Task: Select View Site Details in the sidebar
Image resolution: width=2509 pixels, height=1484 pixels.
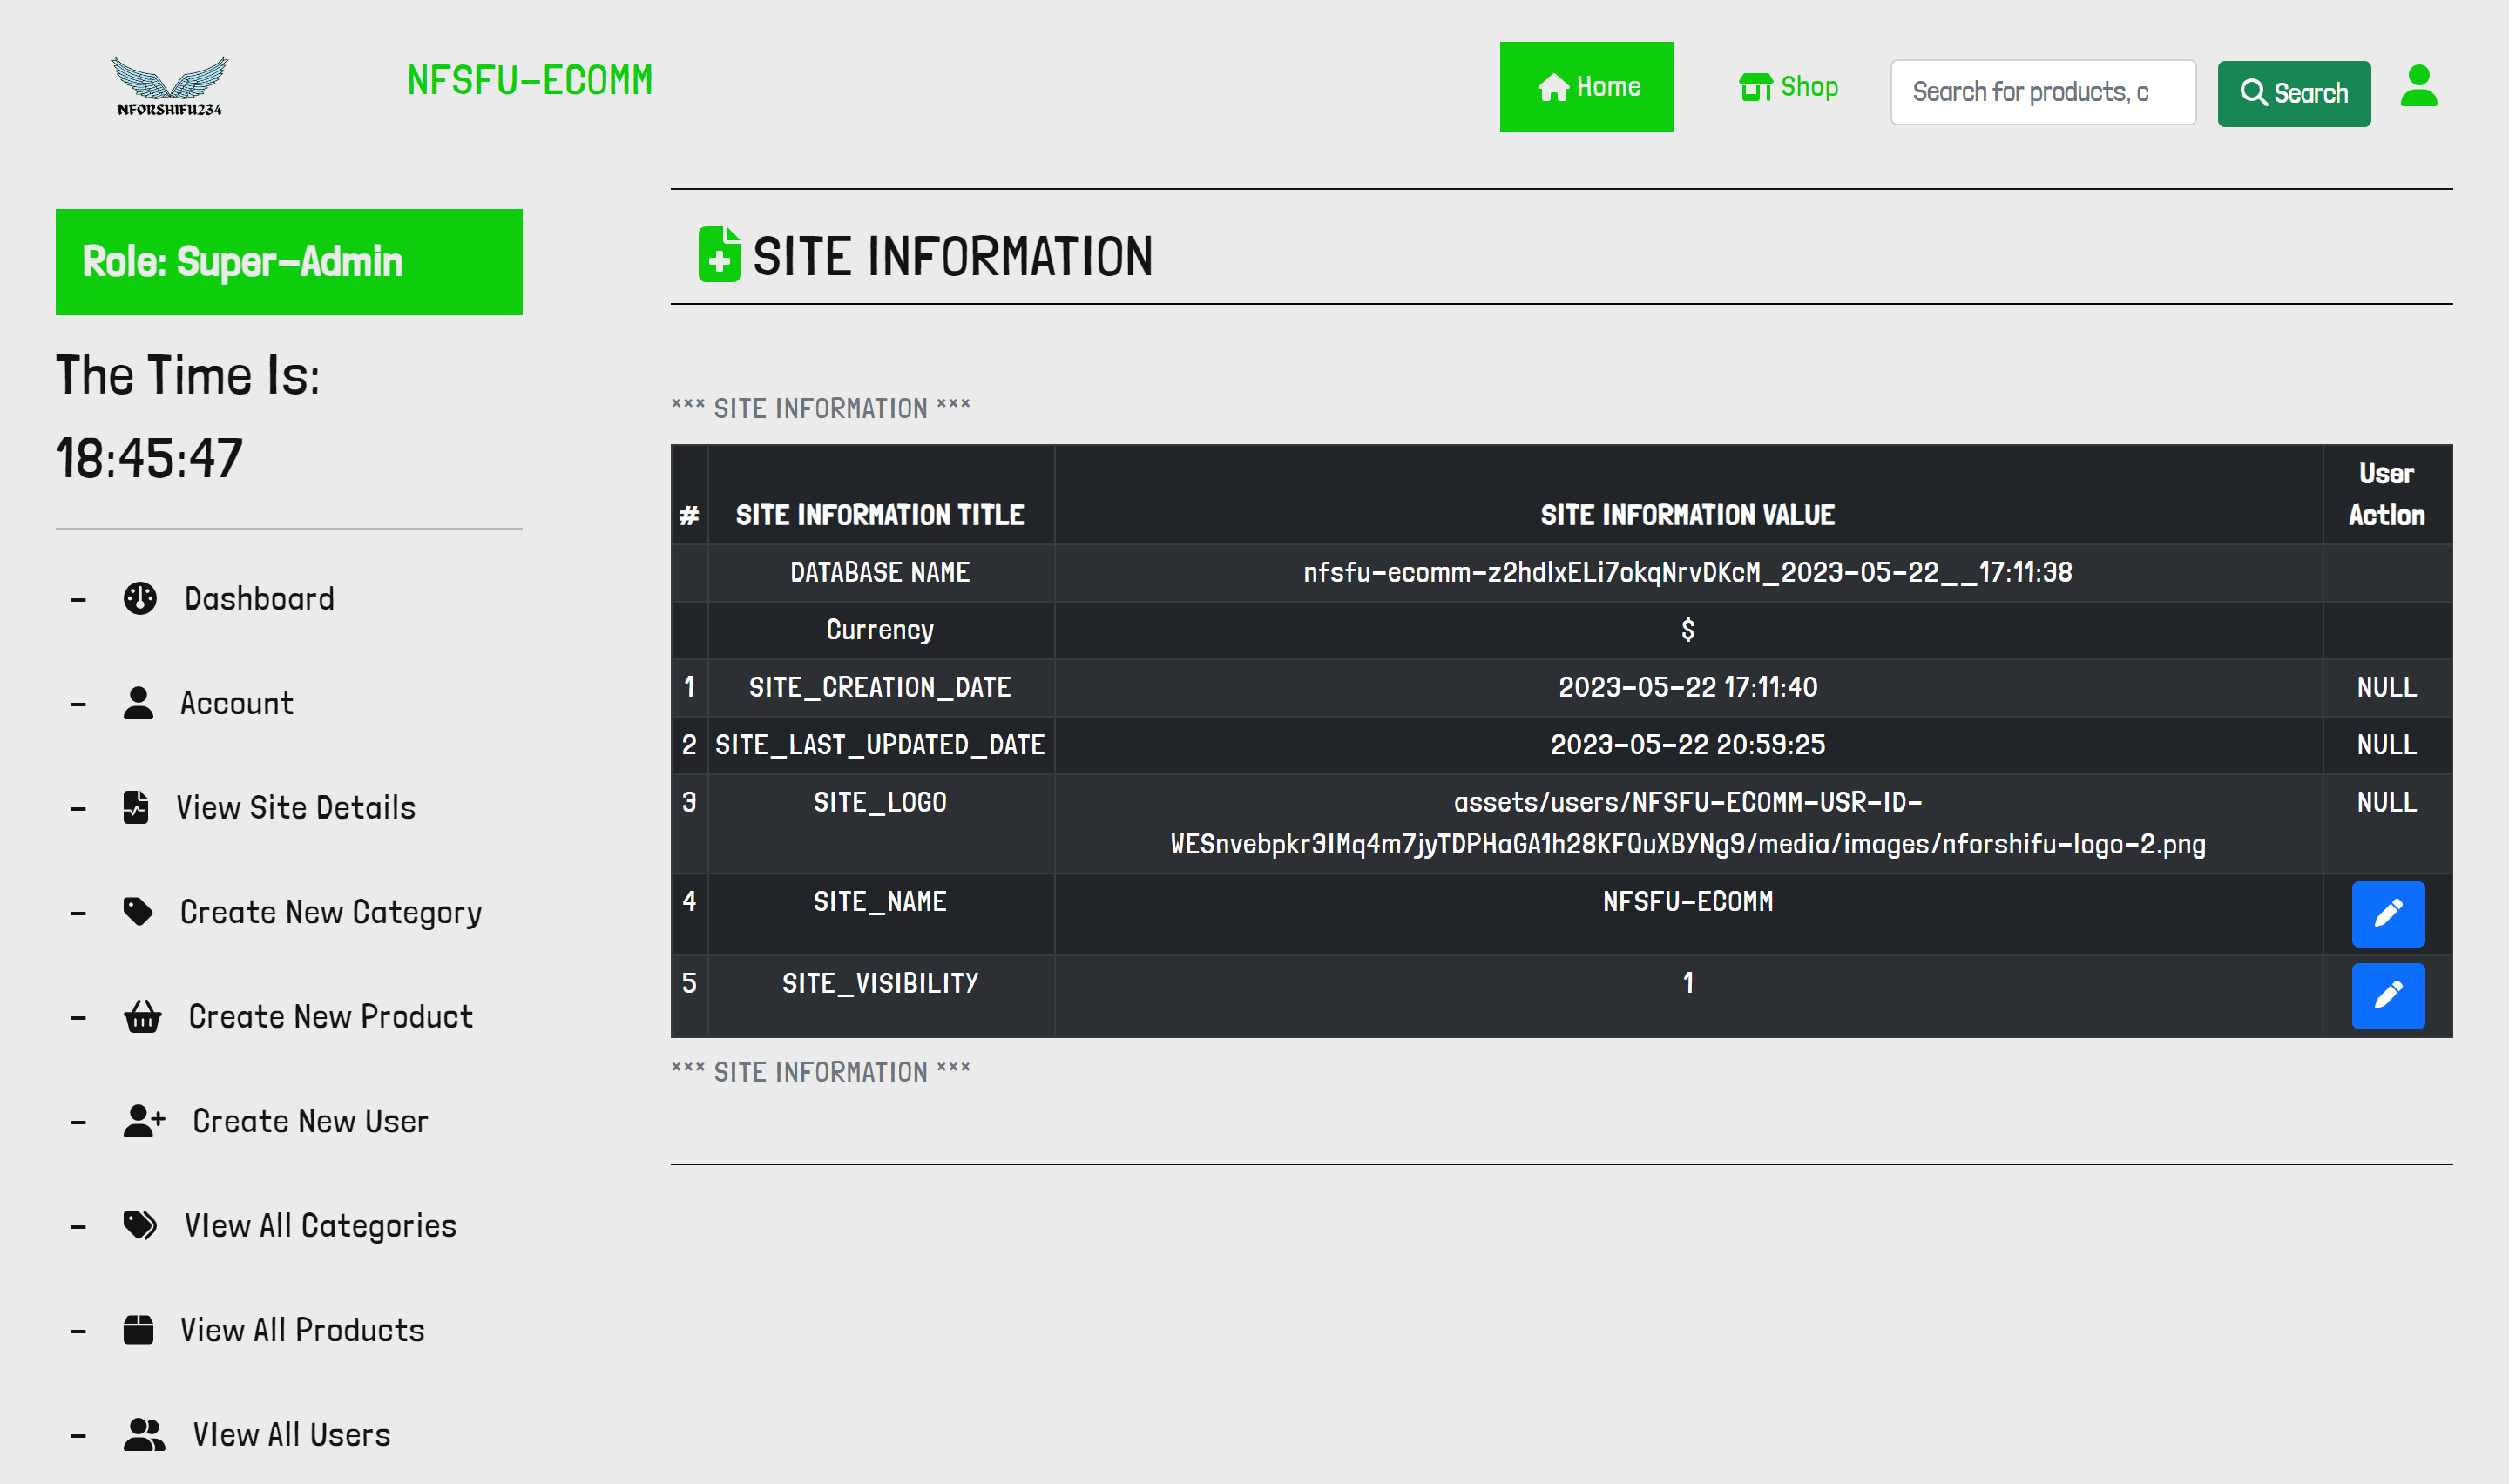Action: pyautogui.click(x=295, y=808)
